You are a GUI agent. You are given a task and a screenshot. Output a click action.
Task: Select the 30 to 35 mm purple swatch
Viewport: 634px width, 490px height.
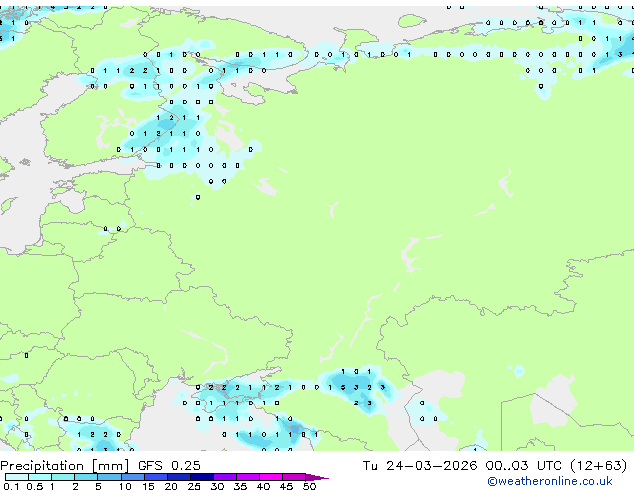pyautogui.click(x=225, y=477)
